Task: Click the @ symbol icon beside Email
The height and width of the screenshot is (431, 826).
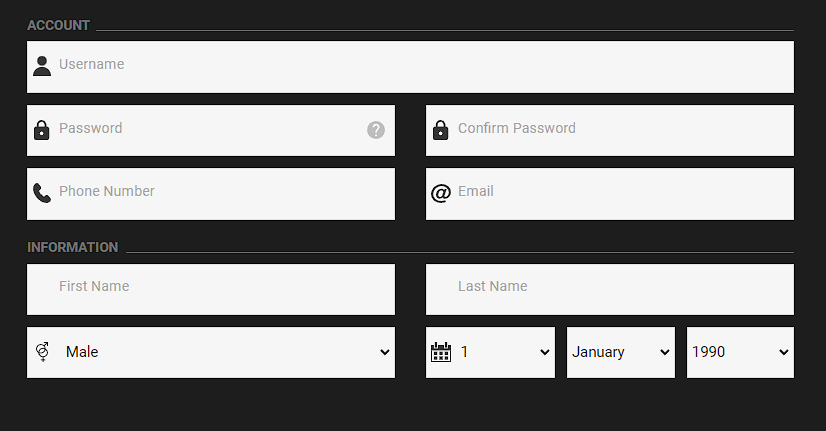Action: [x=441, y=193]
